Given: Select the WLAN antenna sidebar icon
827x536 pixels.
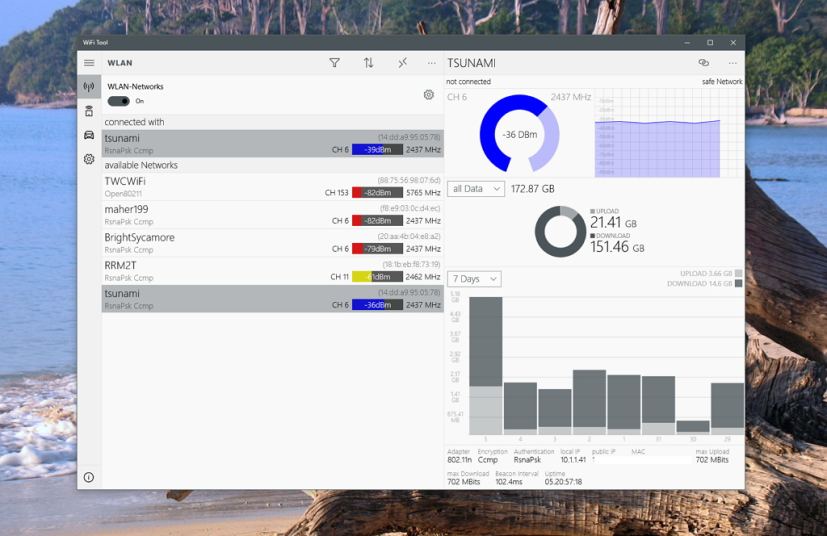Looking at the screenshot, I should click(89, 87).
